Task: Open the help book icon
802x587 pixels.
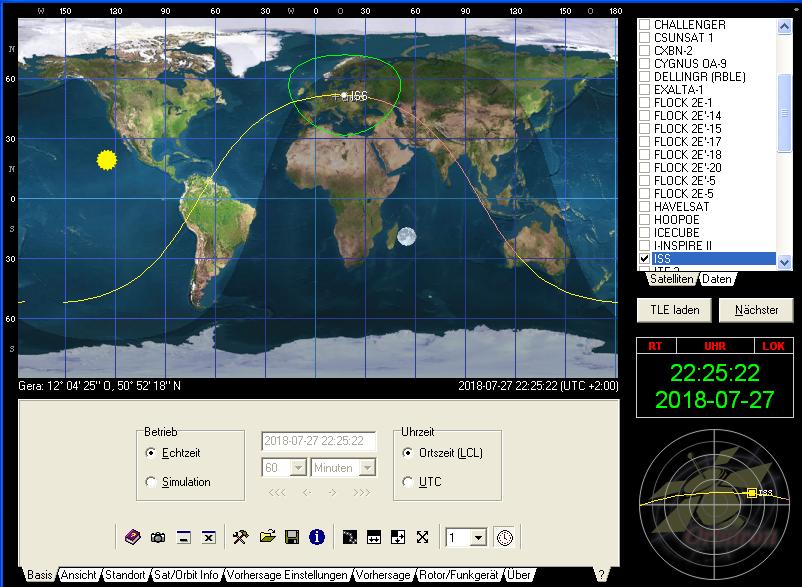Action: point(133,537)
